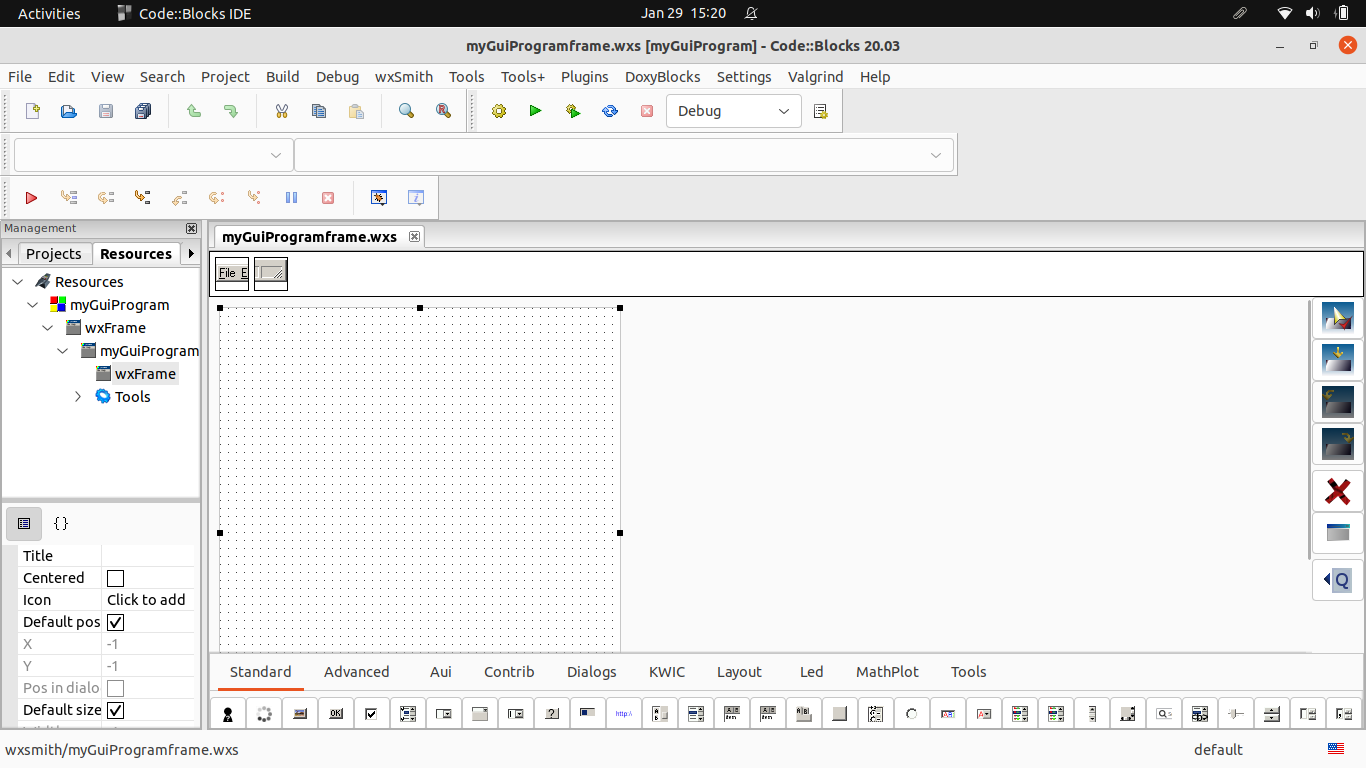
Task: Click the Replace magnifier icon
Action: 443,111
